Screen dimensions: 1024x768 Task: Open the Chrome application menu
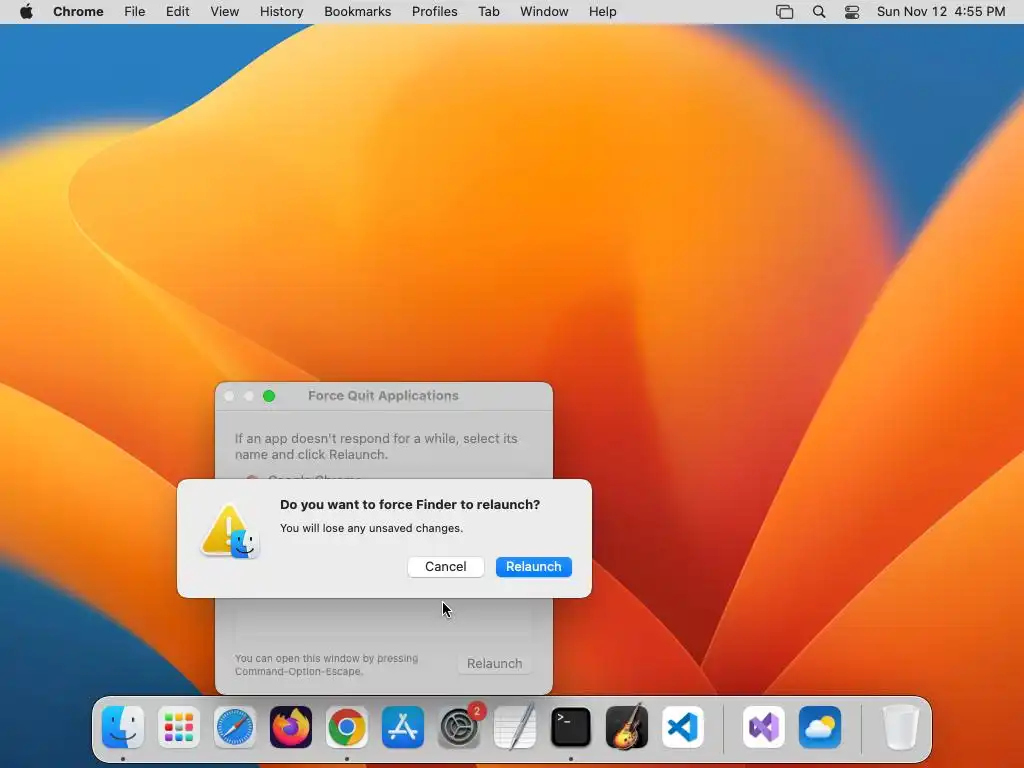pyautogui.click(x=78, y=12)
